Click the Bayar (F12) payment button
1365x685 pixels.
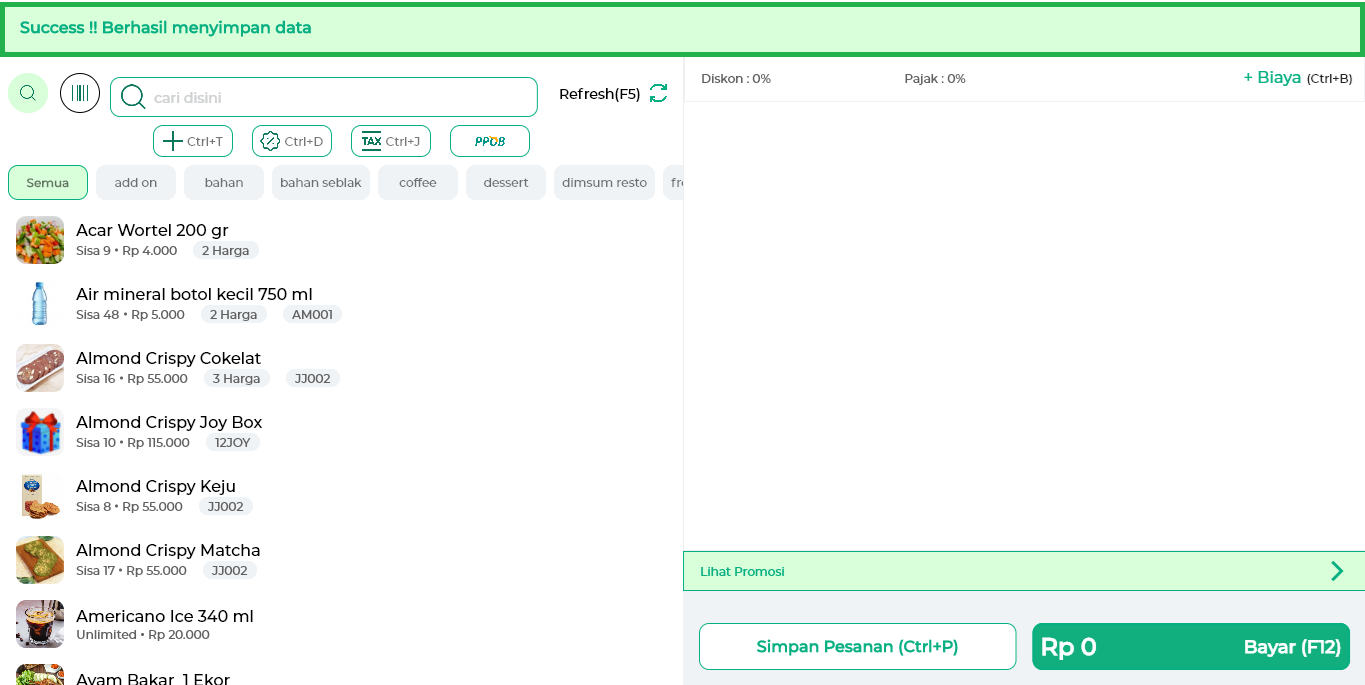(1191, 646)
